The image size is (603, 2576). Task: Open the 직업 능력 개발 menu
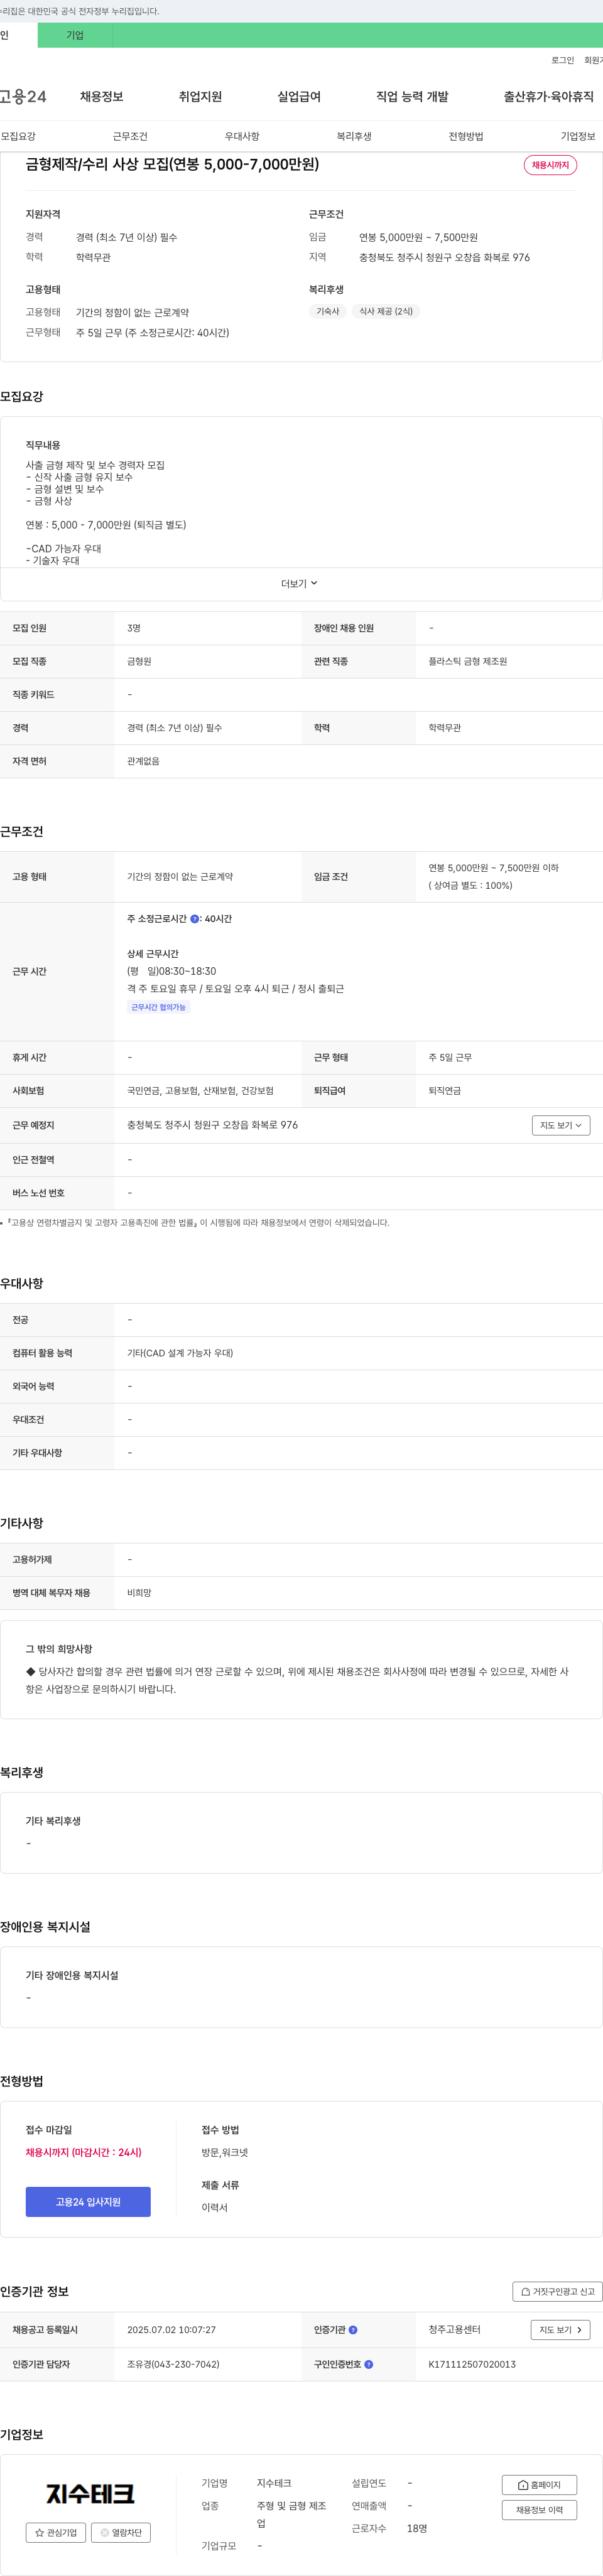click(412, 96)
